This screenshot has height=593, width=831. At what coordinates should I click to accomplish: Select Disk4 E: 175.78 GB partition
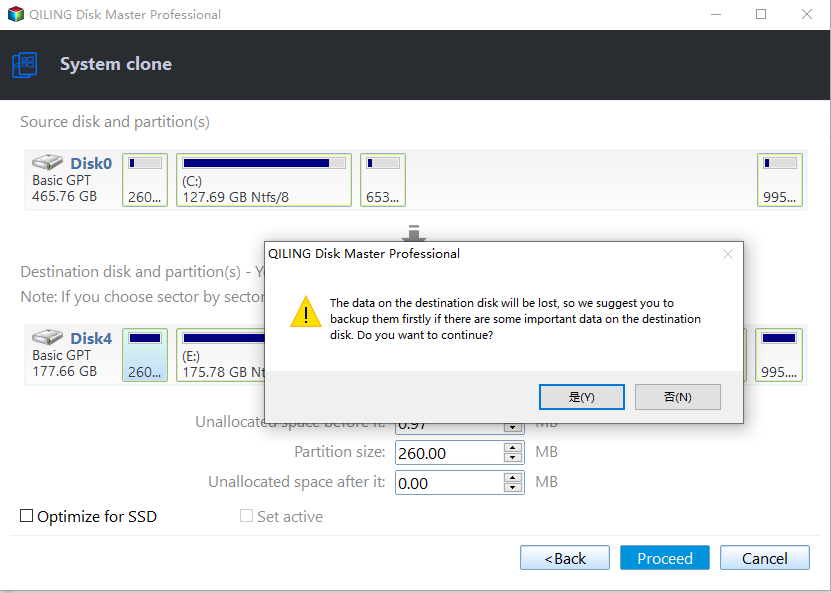click(x=220, y=355)
